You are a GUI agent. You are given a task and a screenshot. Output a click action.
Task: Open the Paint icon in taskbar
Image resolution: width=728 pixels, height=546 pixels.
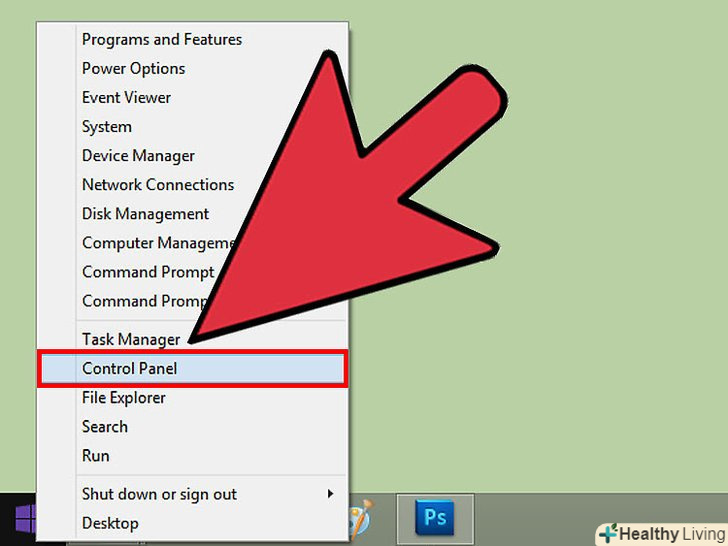tap(361, 518)
